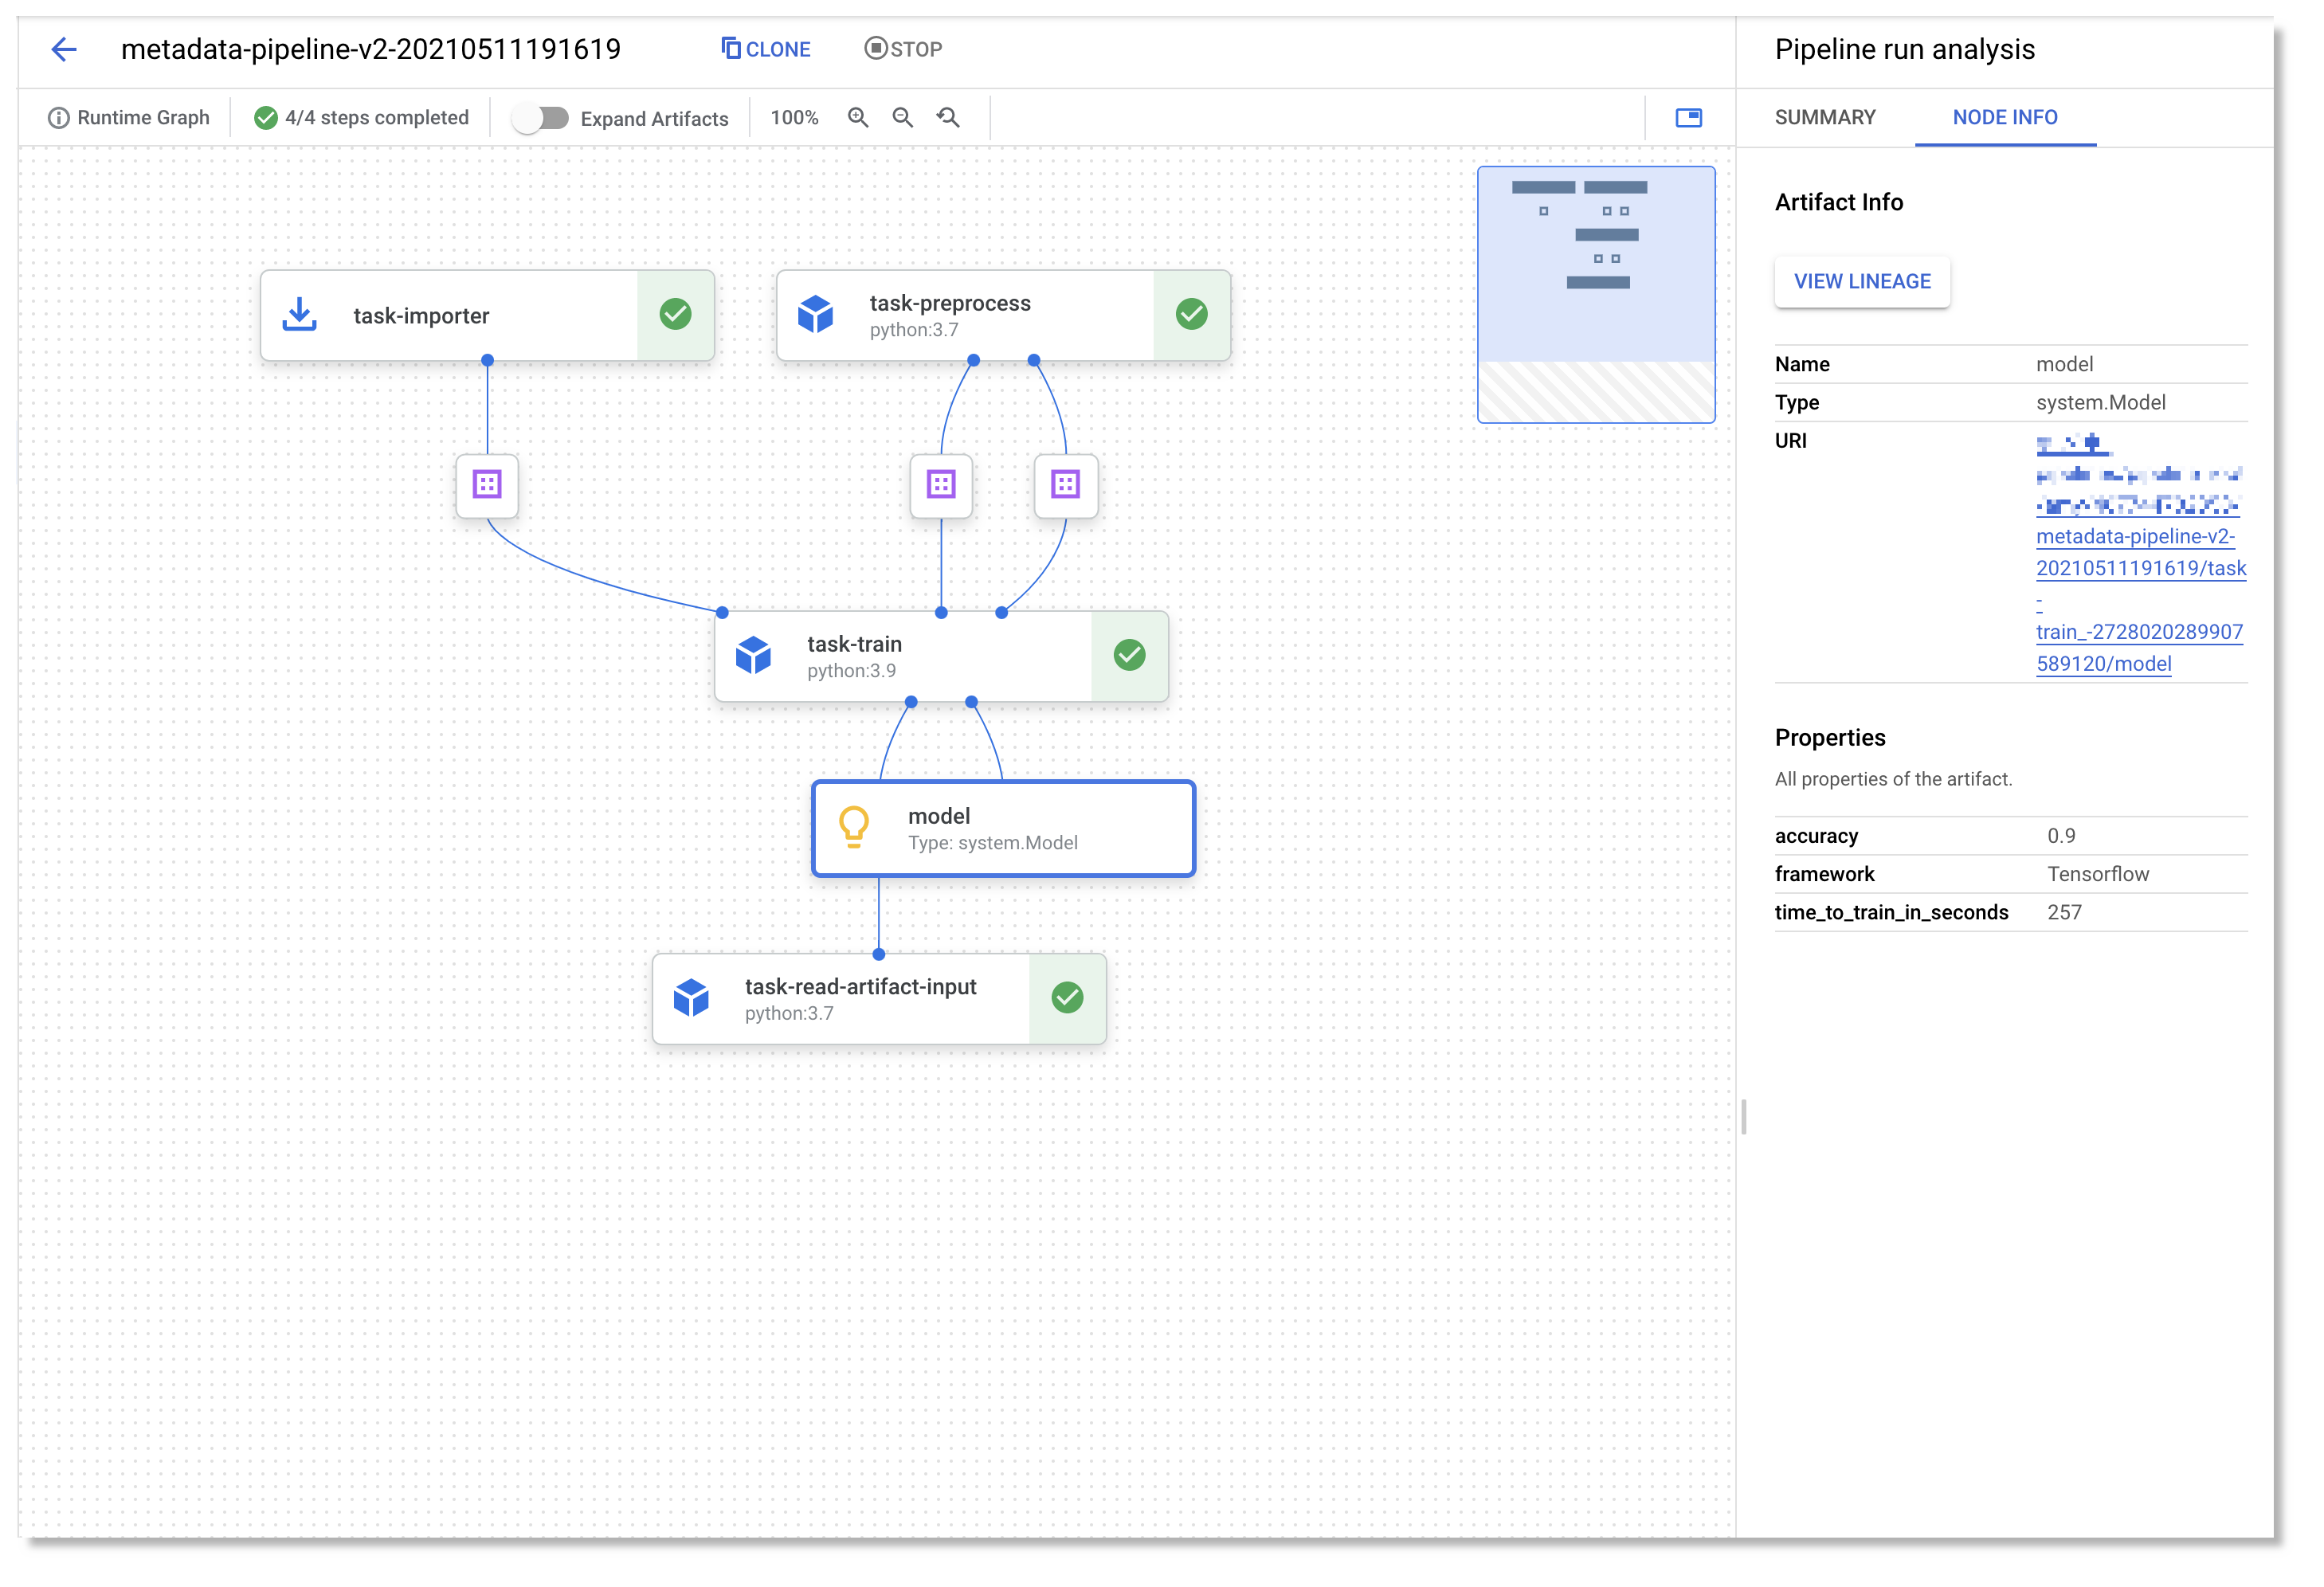Click the minimap overview thumbnail
Viewport: 2324px width, 1587px height.
click(1596, 294)
